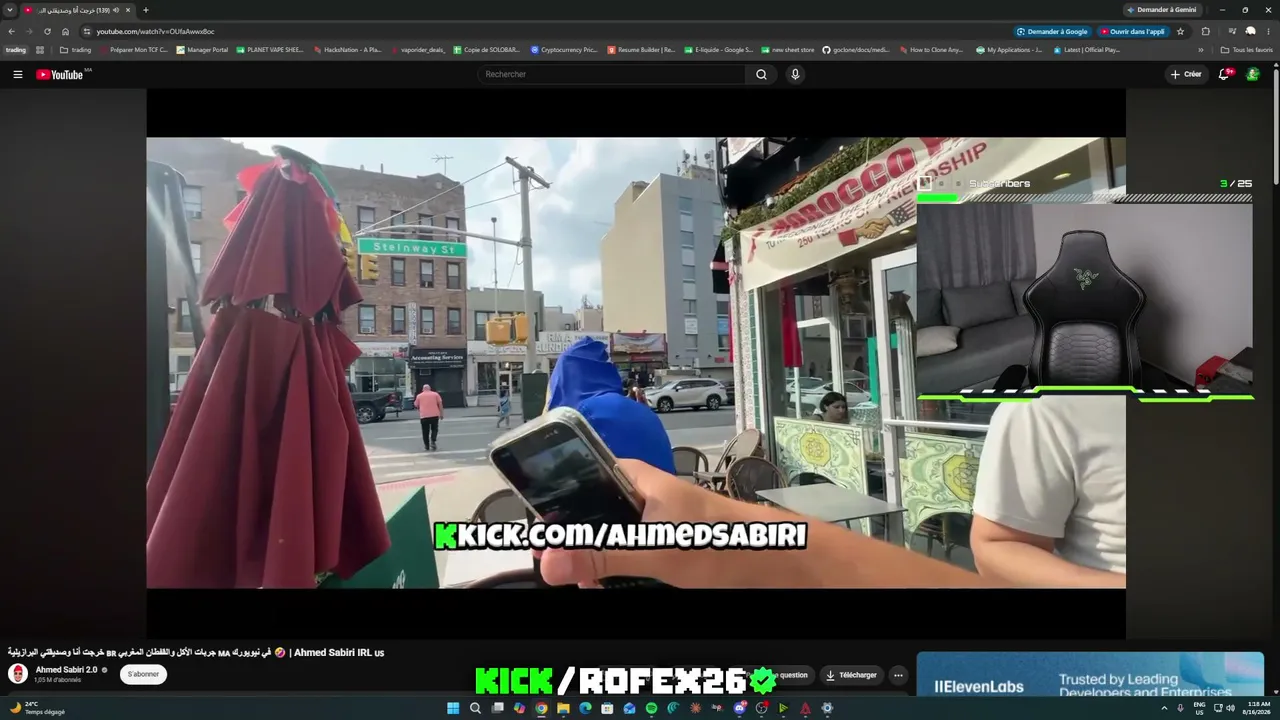Open the ElevenLabs advertisement banner
The width and height of the screenshot is (1280, 720).
click(1090, 676)
